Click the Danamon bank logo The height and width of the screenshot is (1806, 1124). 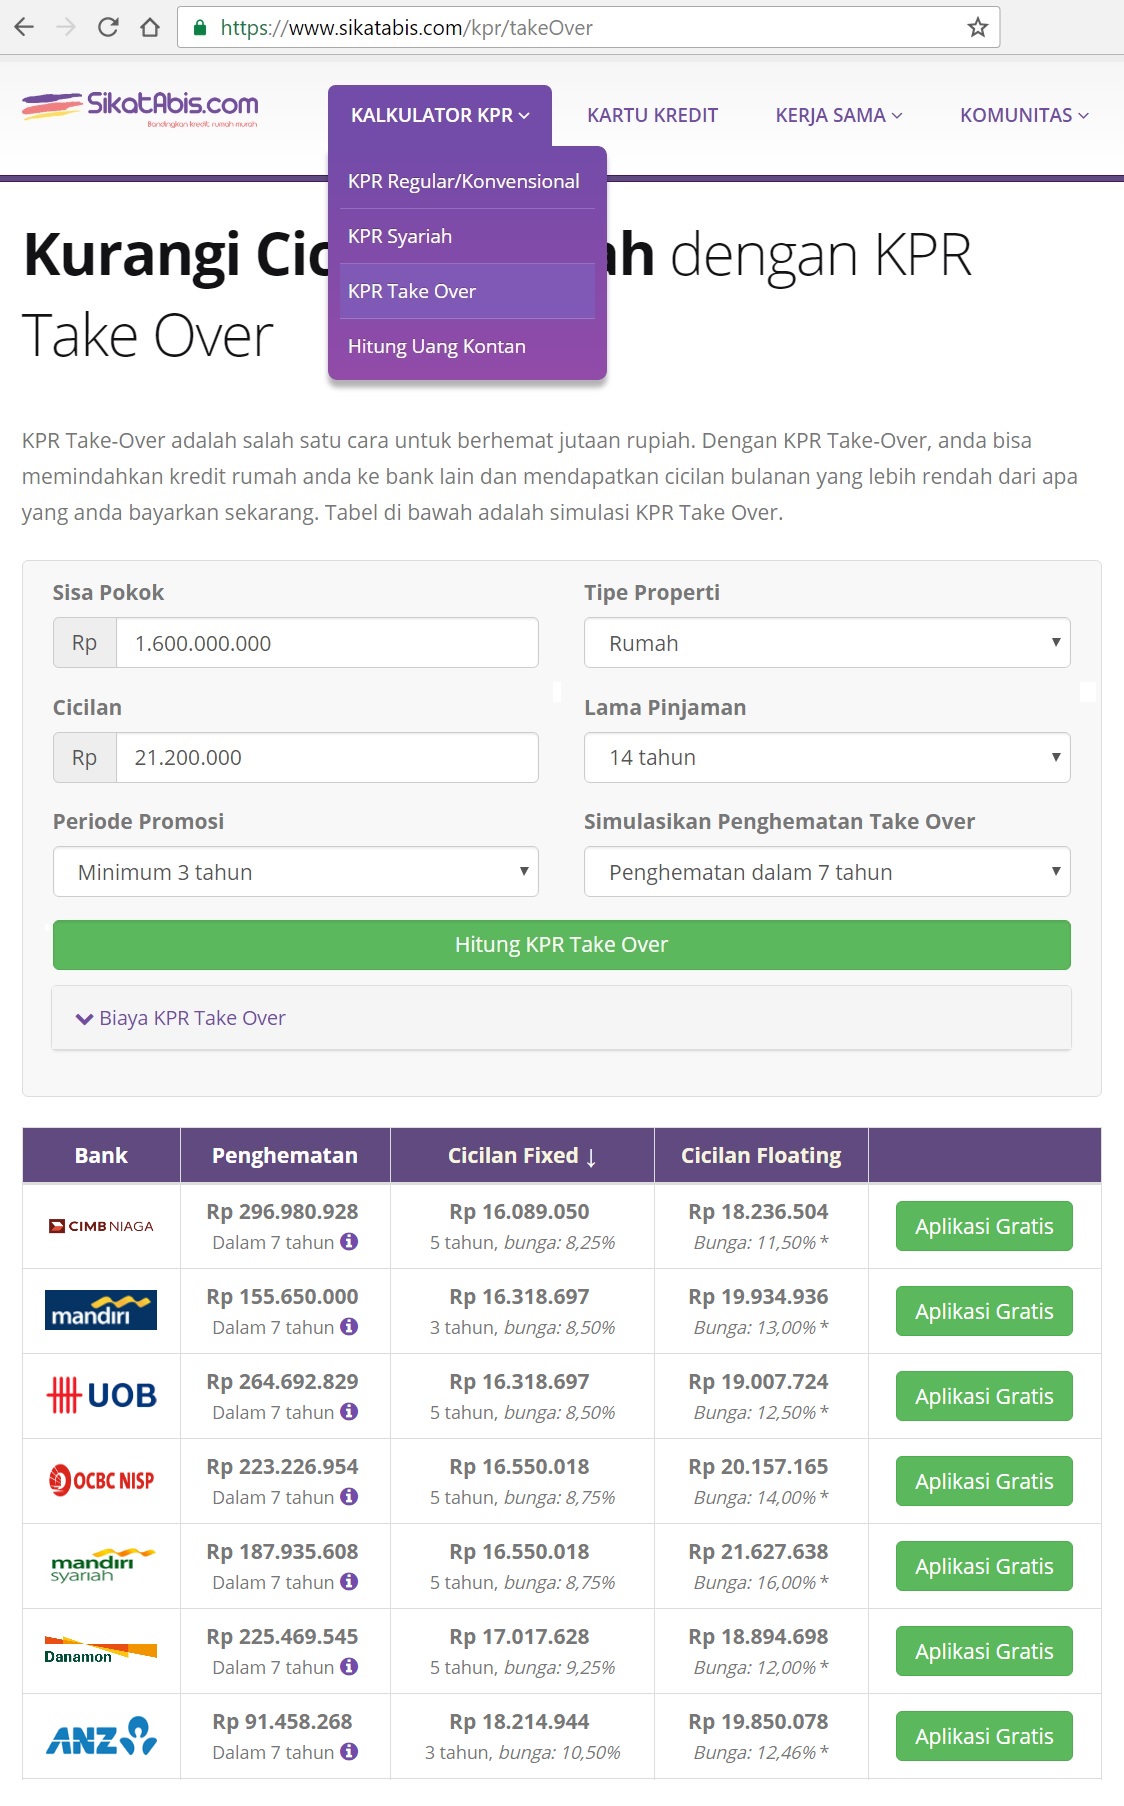point(101,1650)
